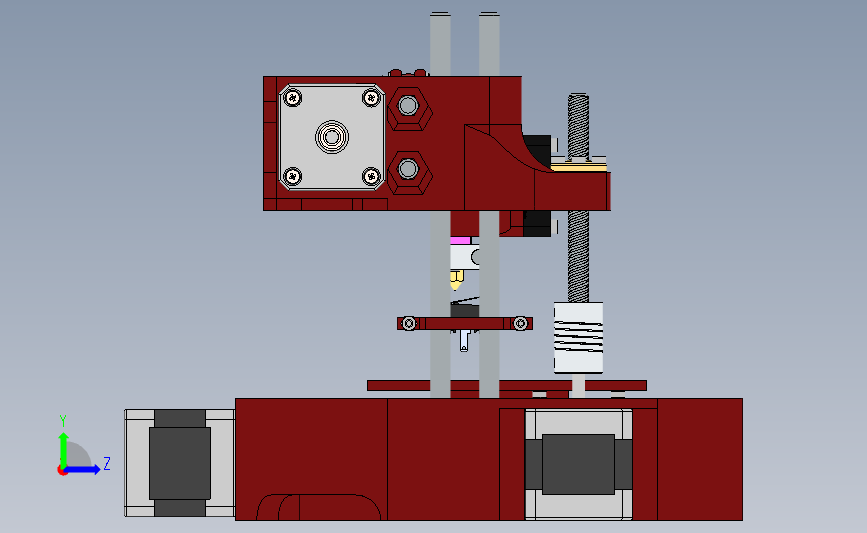
Task: Click the green Y axis of the orientation triad
Action: [63, 449]
